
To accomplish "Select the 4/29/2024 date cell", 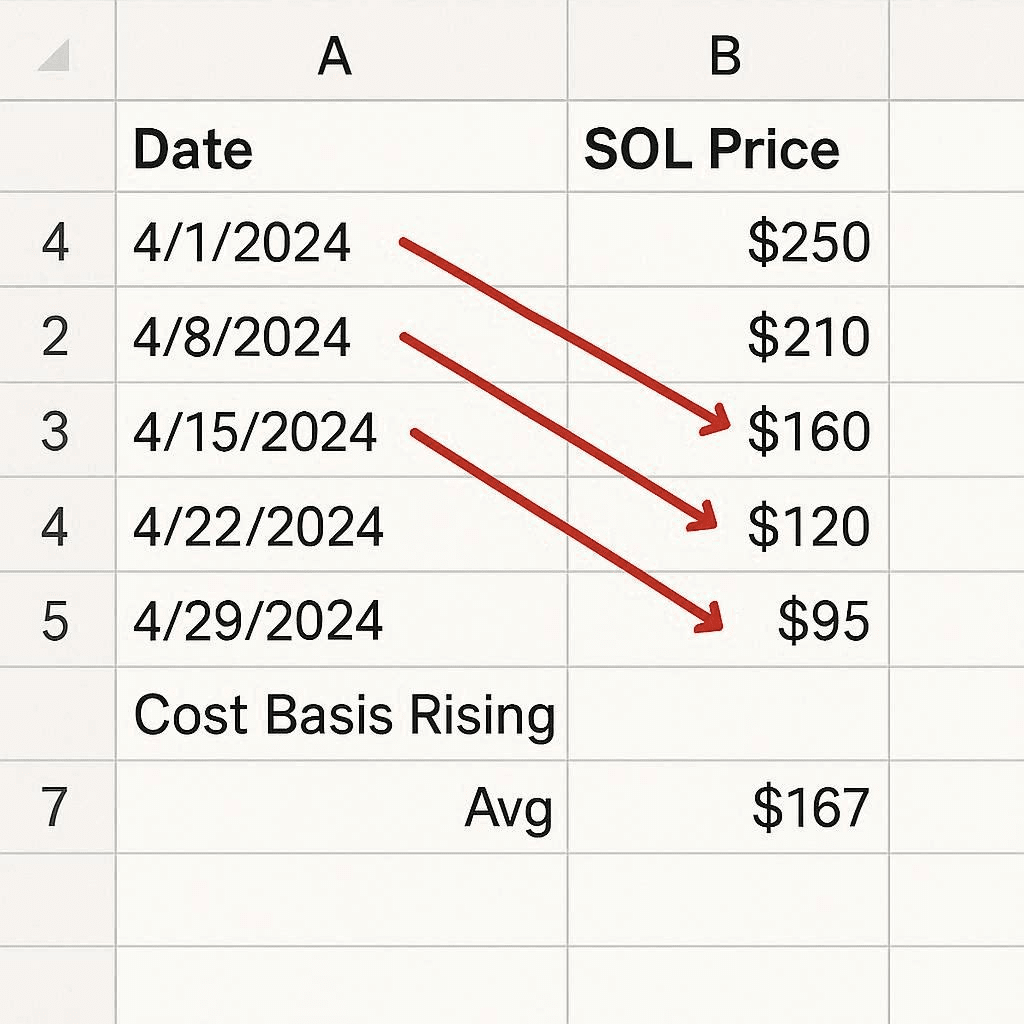I will tap(258, 621).
